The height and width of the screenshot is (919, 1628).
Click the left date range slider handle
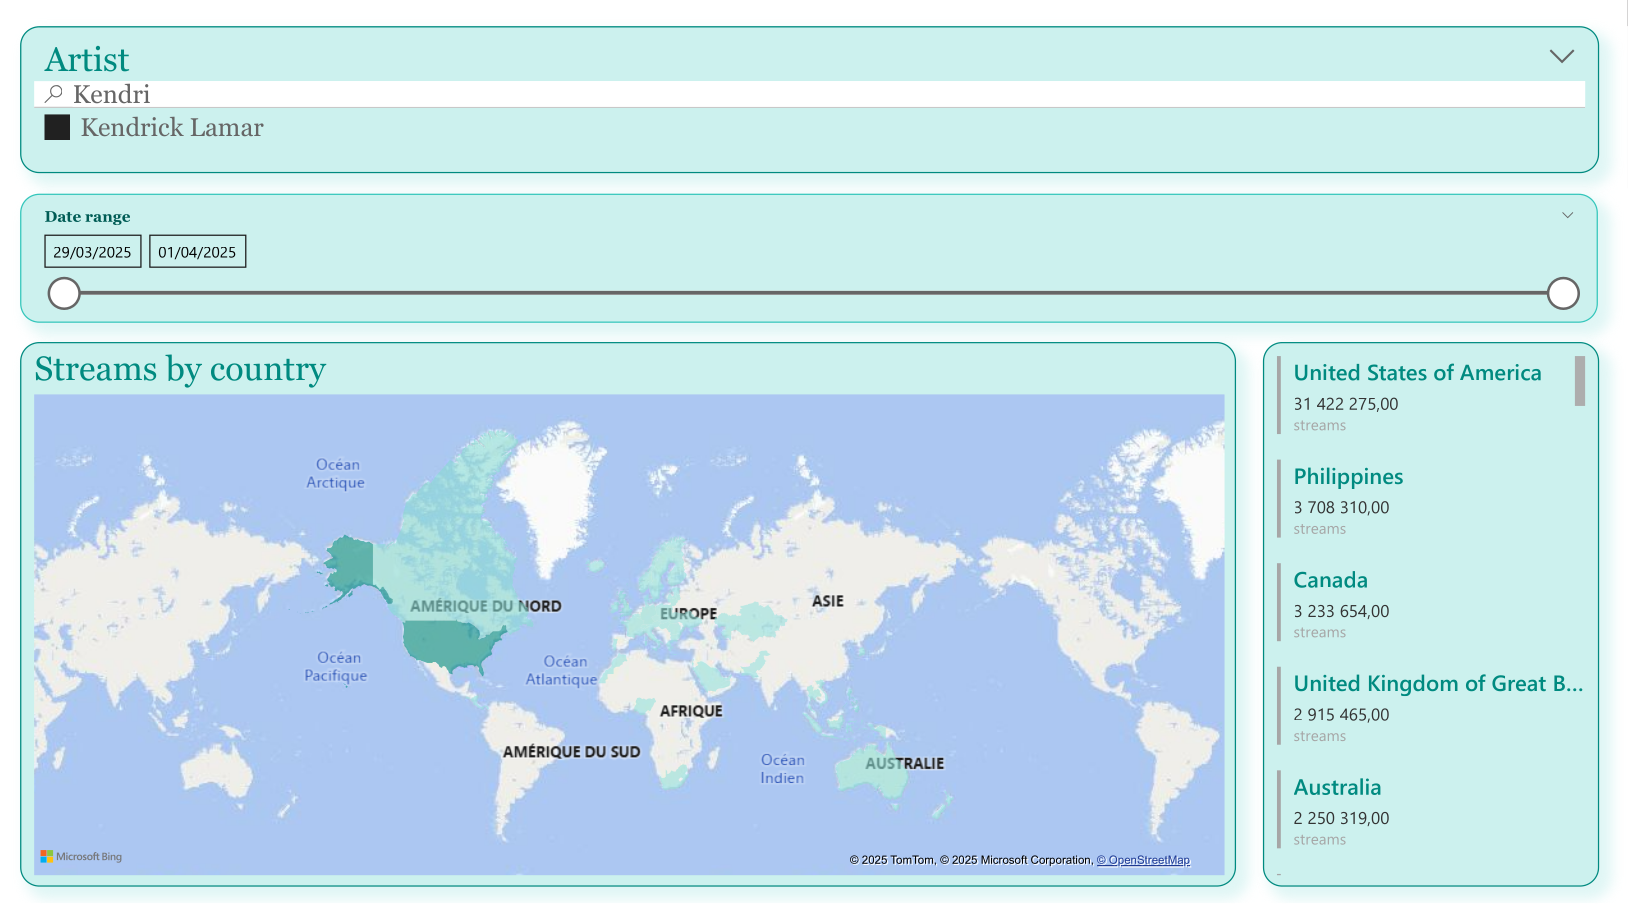(x=64, y=294)
